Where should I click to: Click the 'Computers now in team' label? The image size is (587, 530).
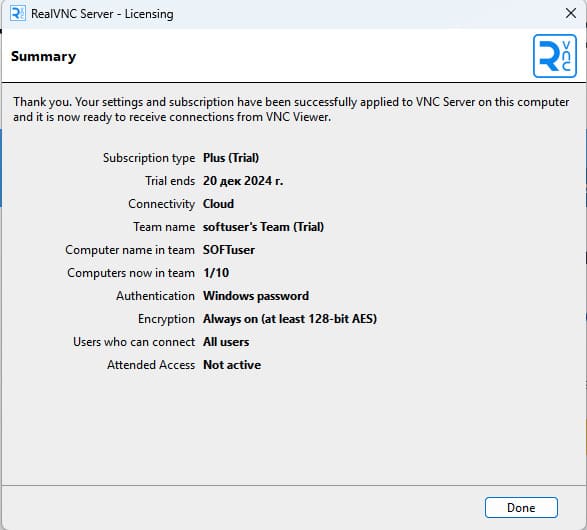(x=131, y=273)
